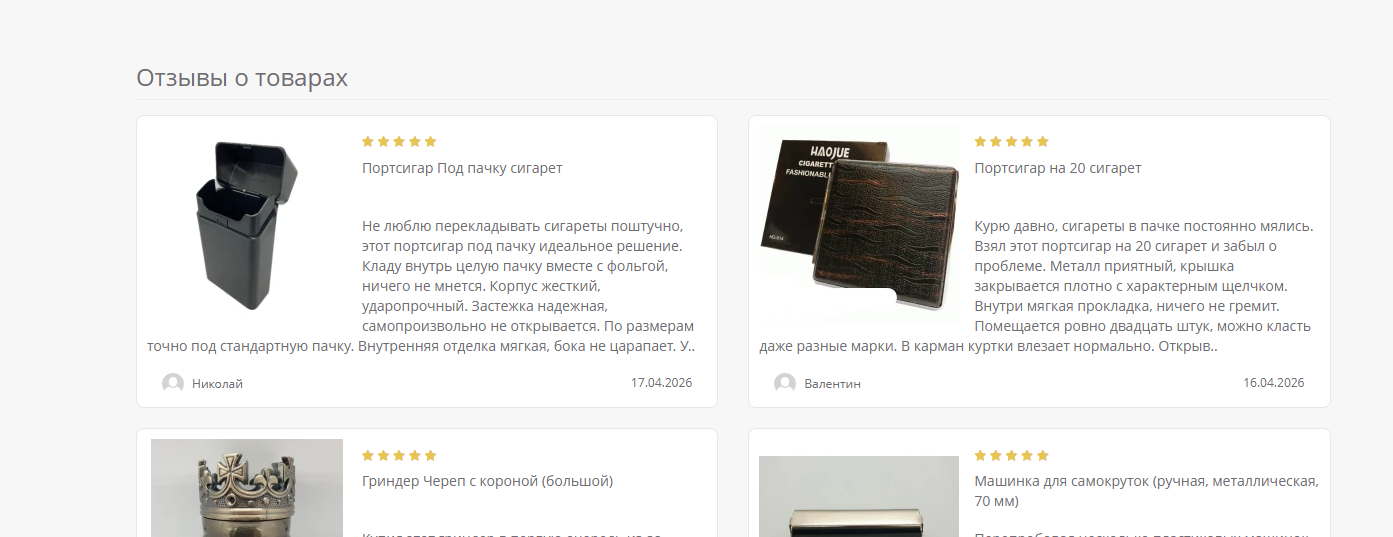Click star rating of Портсигар на 20 сигарет

click(1011, 142)
